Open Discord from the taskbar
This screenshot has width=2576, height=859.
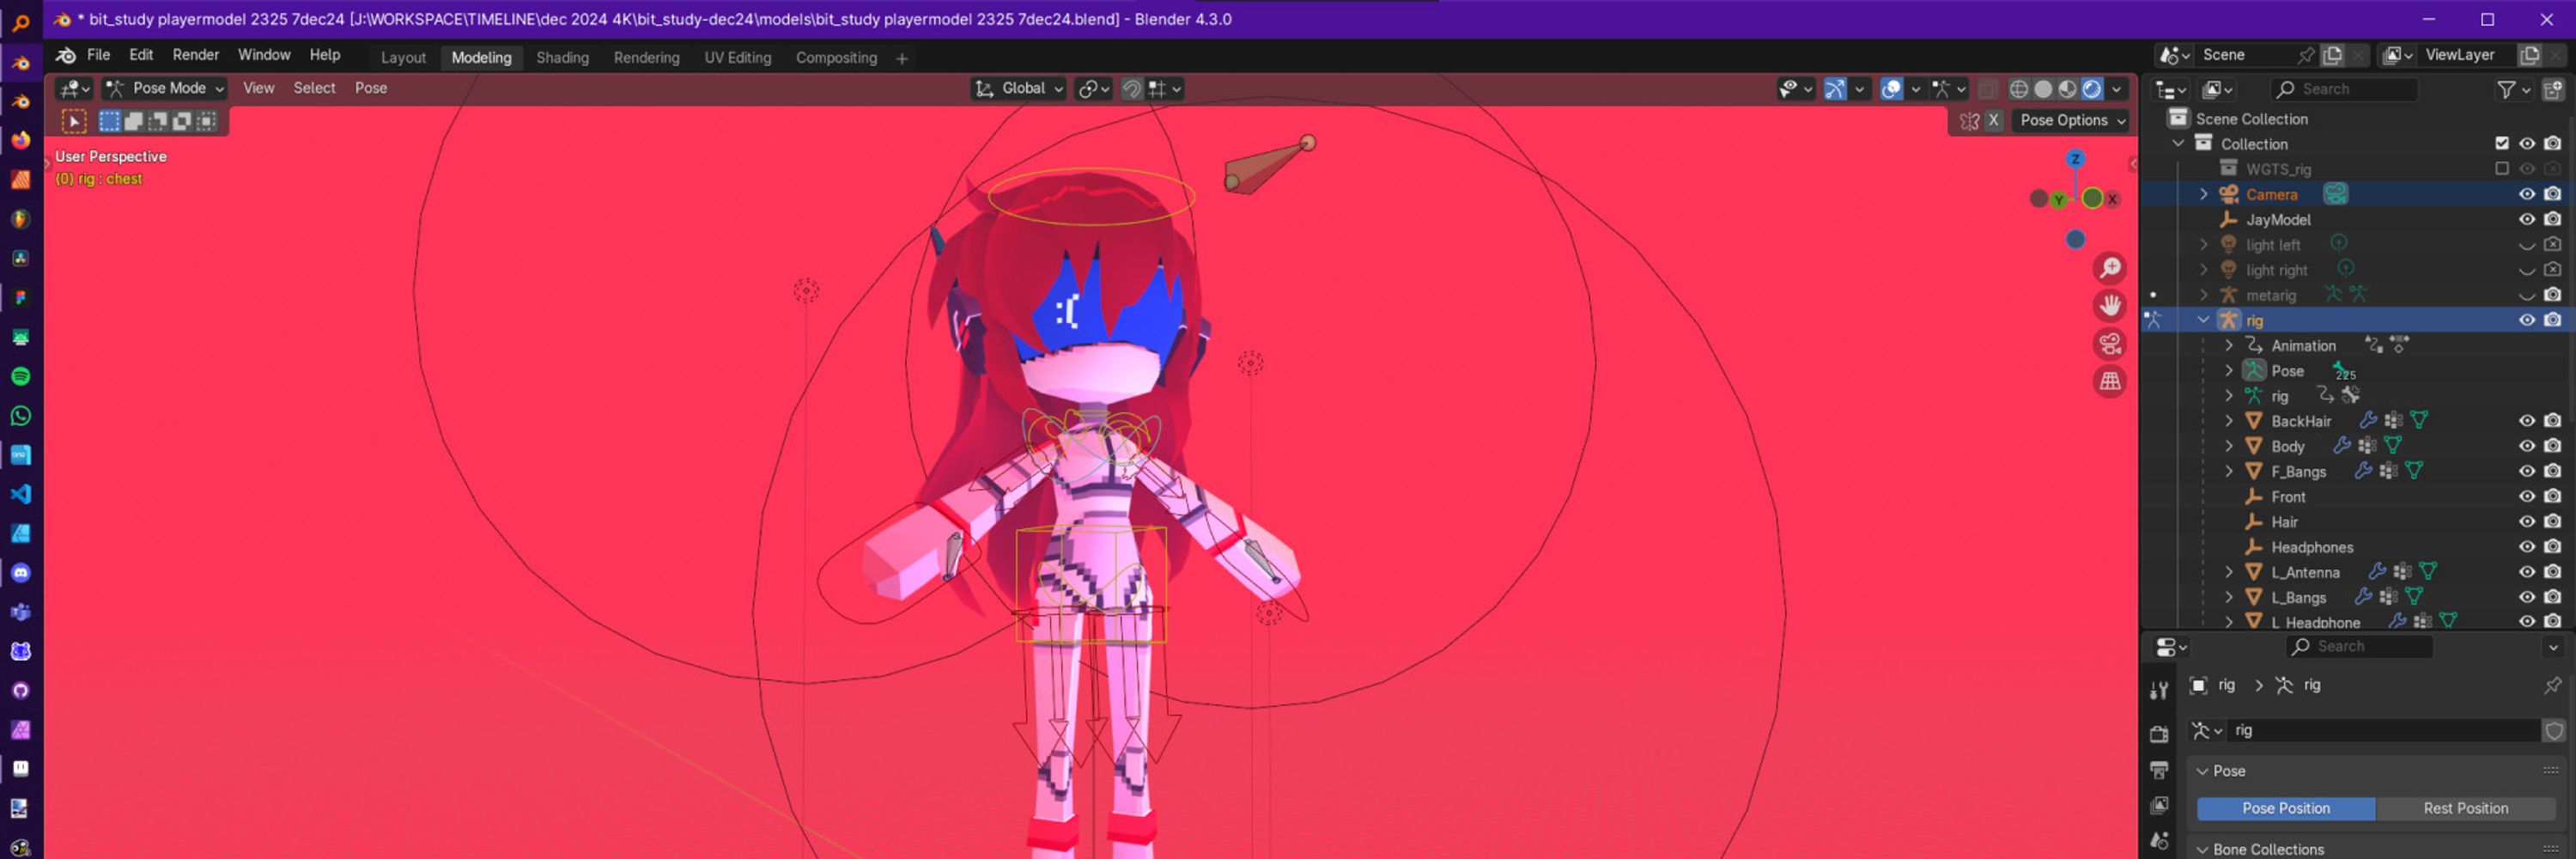20,573
